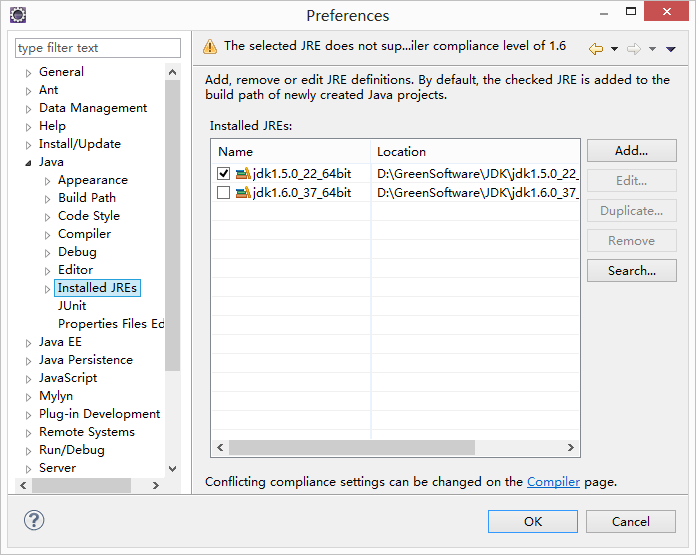
Task: Open the Compiler page link
Action: tap(553, 482)
